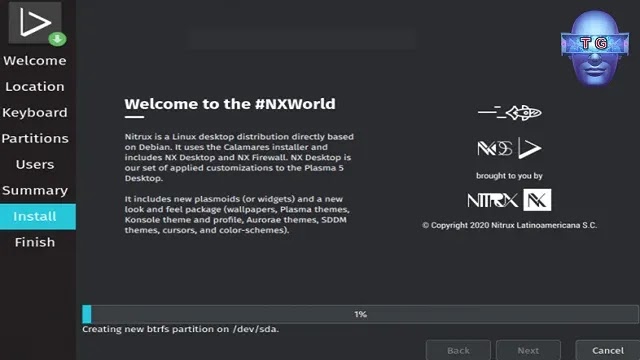
Task: Select the Summary step
Action: click(x=35, y=190)
